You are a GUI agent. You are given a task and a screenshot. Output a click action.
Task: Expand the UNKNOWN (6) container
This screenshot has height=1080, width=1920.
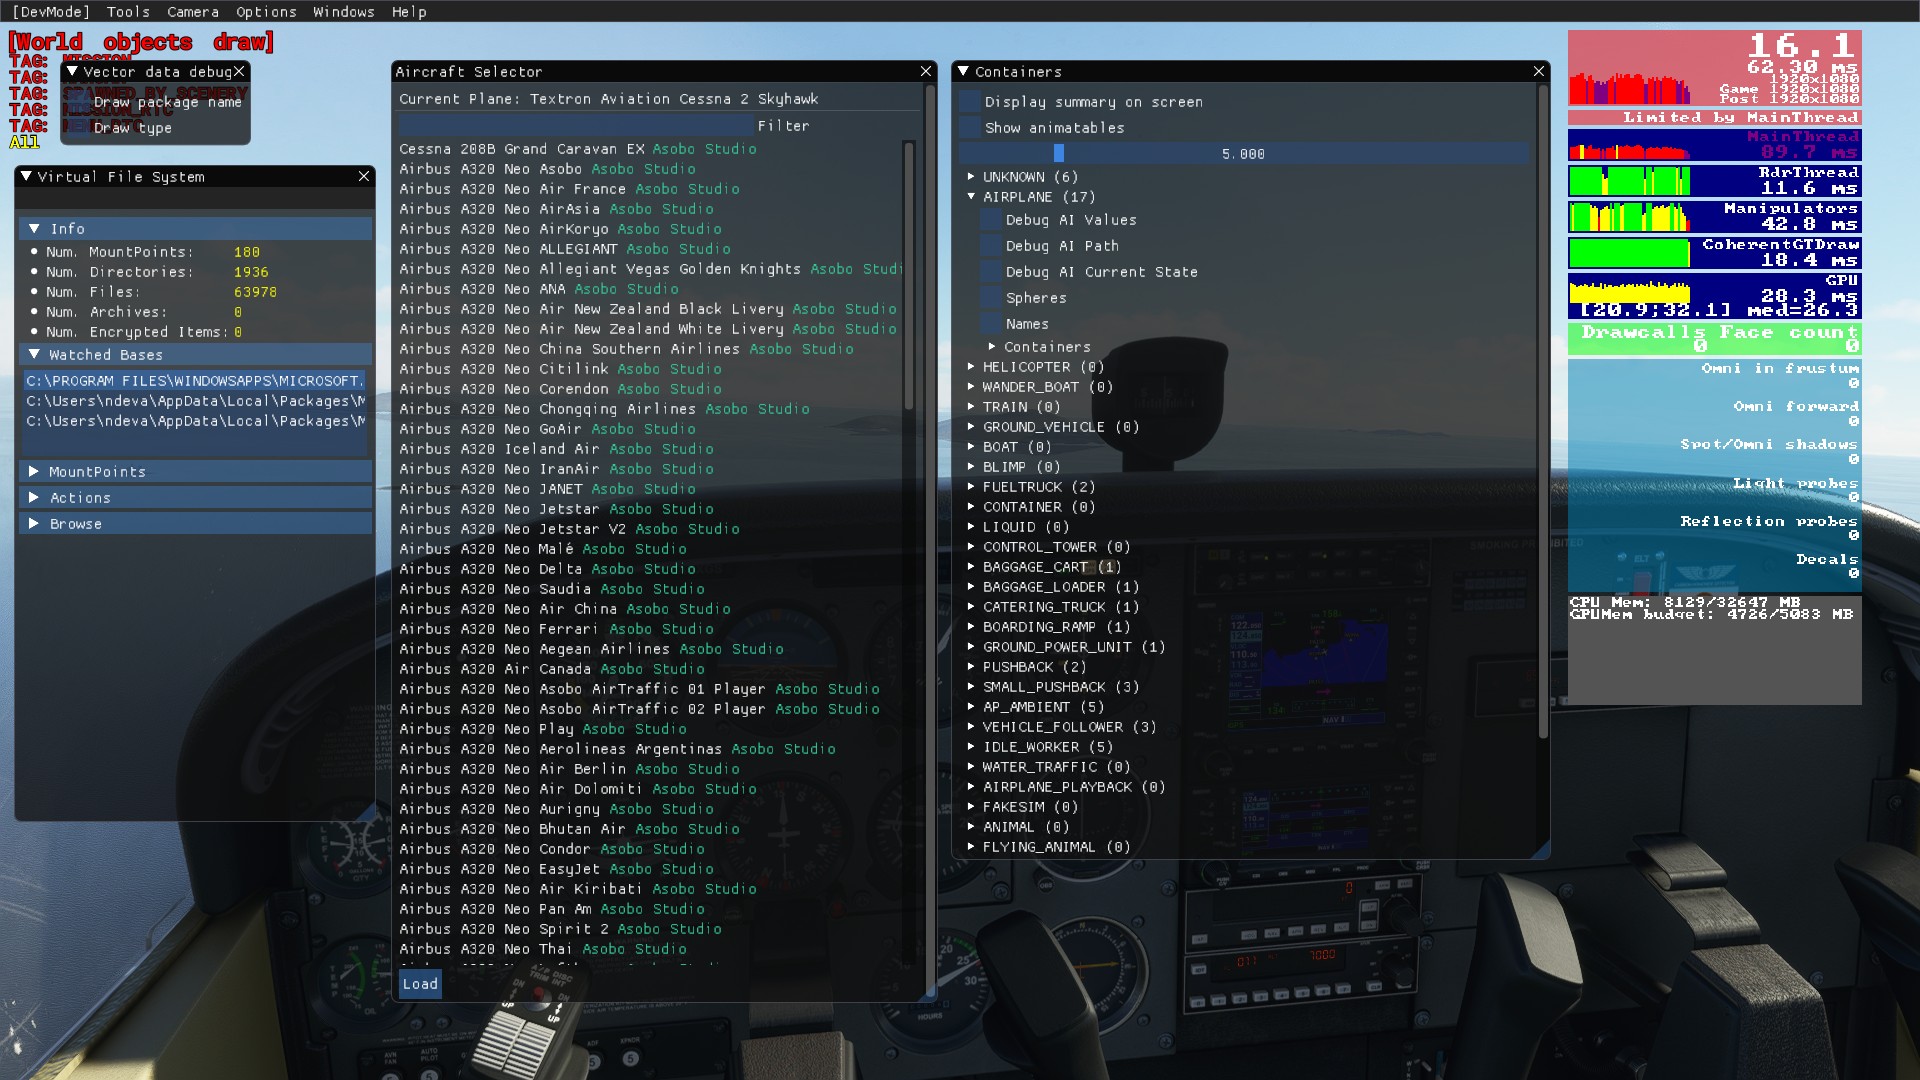(971, 177)
